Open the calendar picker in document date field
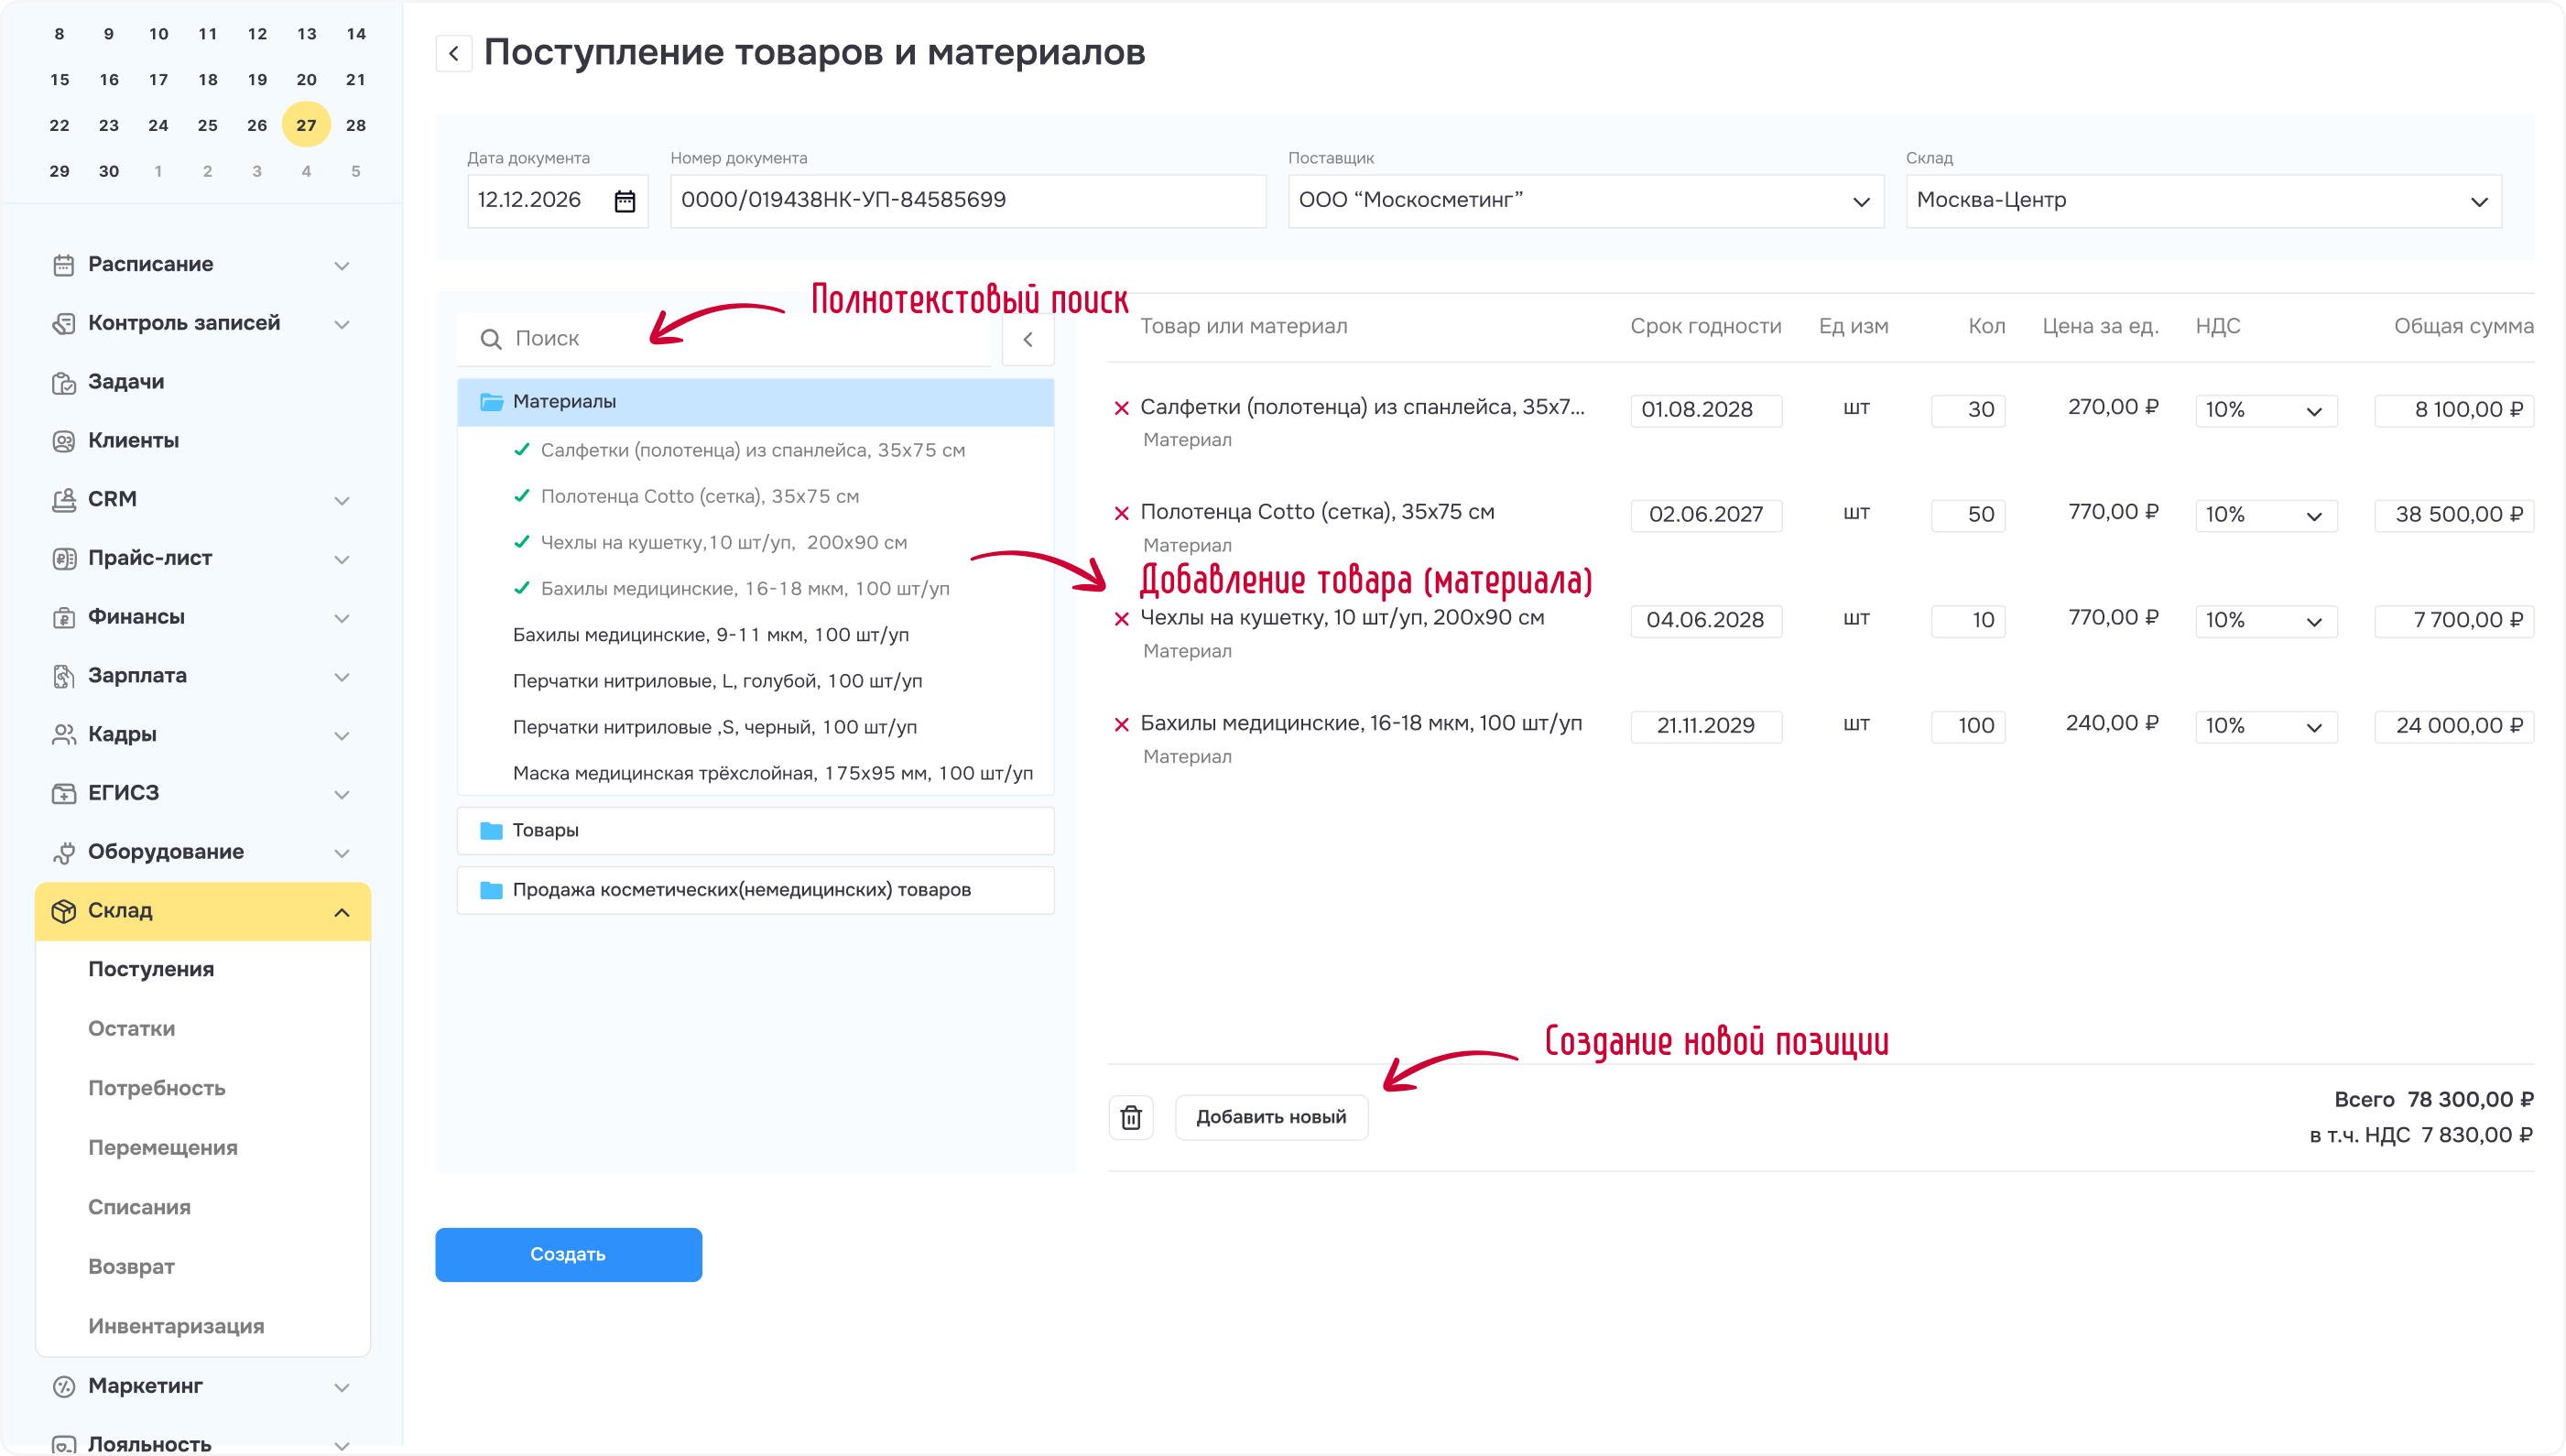 625,201
